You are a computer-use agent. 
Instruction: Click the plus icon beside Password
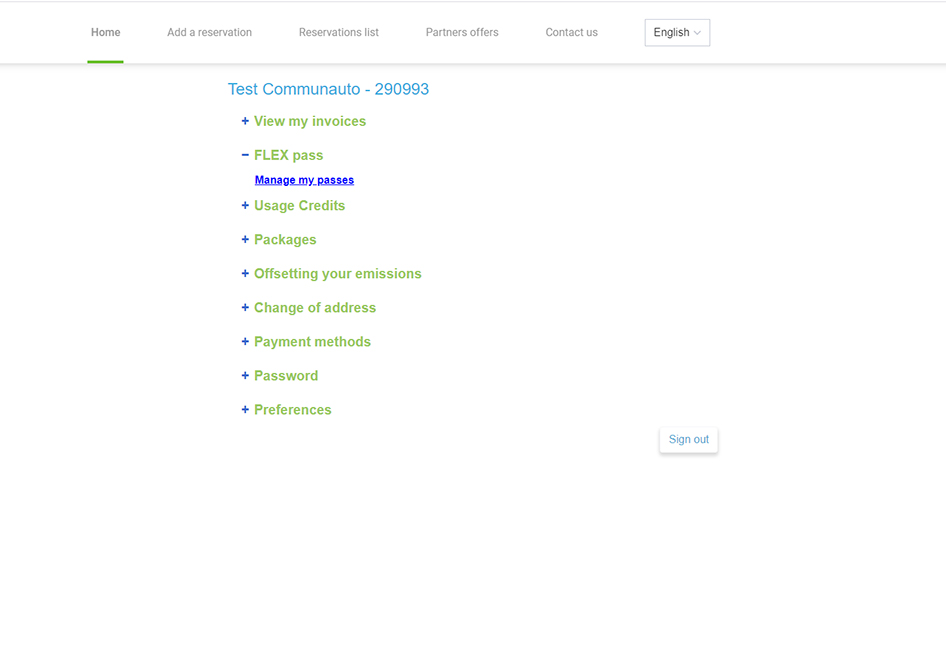[x=245, y=376]
